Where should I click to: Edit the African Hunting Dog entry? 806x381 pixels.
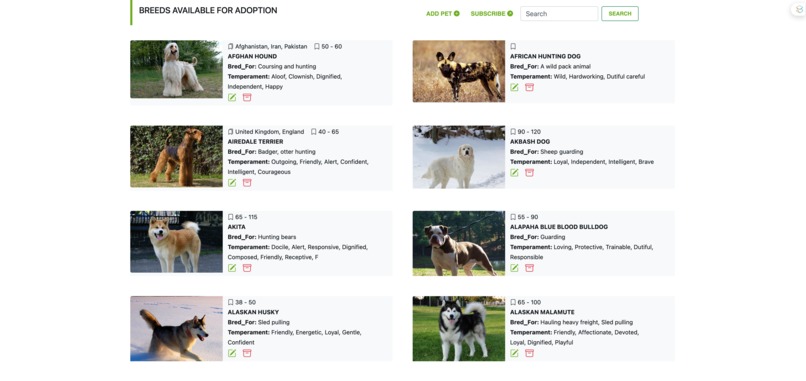(x=514, y=87)
